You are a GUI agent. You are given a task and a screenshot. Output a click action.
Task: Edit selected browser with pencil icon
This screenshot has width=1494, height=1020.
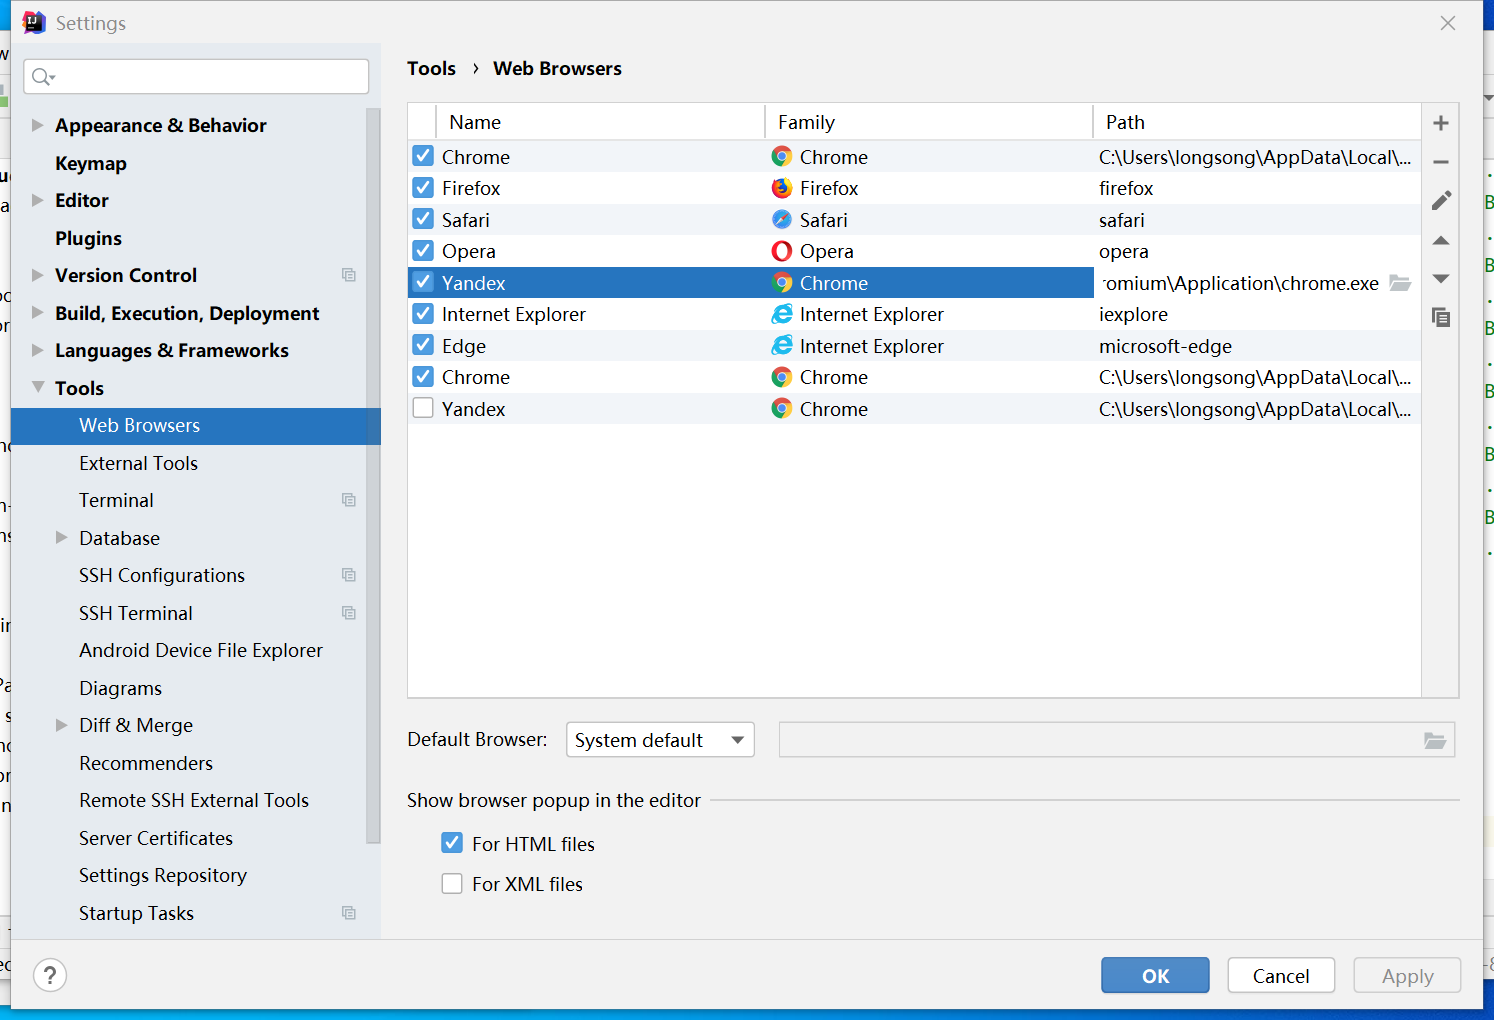pos(1441,201)
